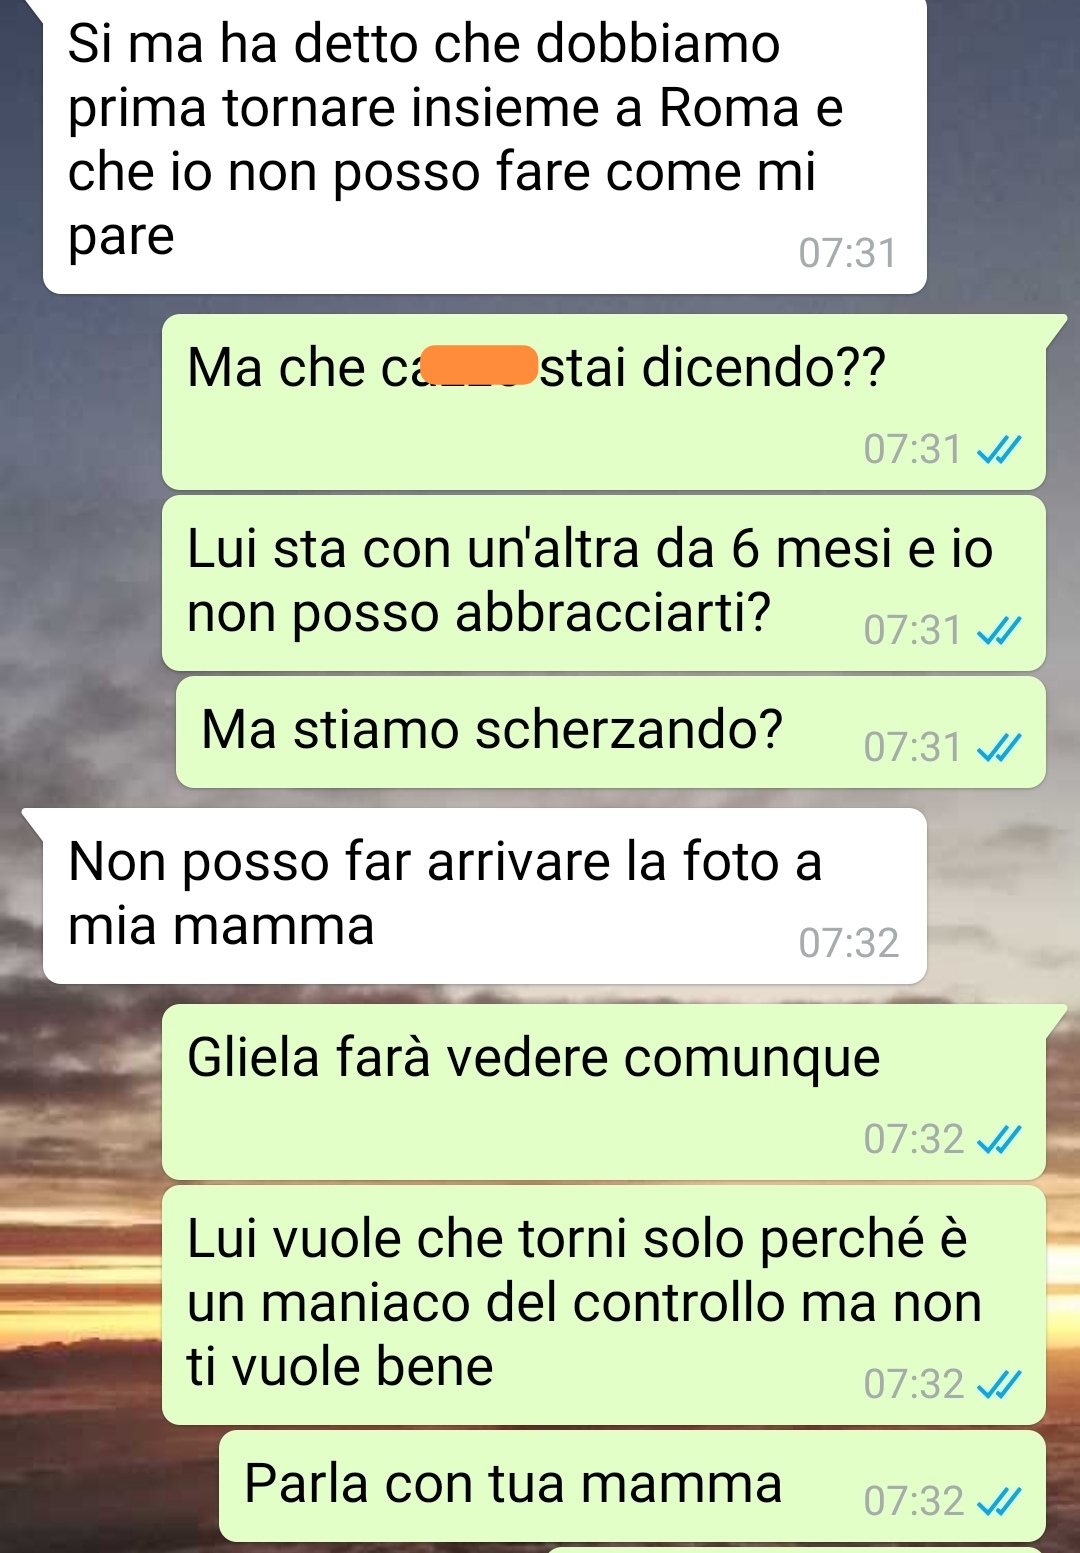Click blue ticks on 'ti vuole bene' message
1080x1553 pixels.
(998, 1385)
